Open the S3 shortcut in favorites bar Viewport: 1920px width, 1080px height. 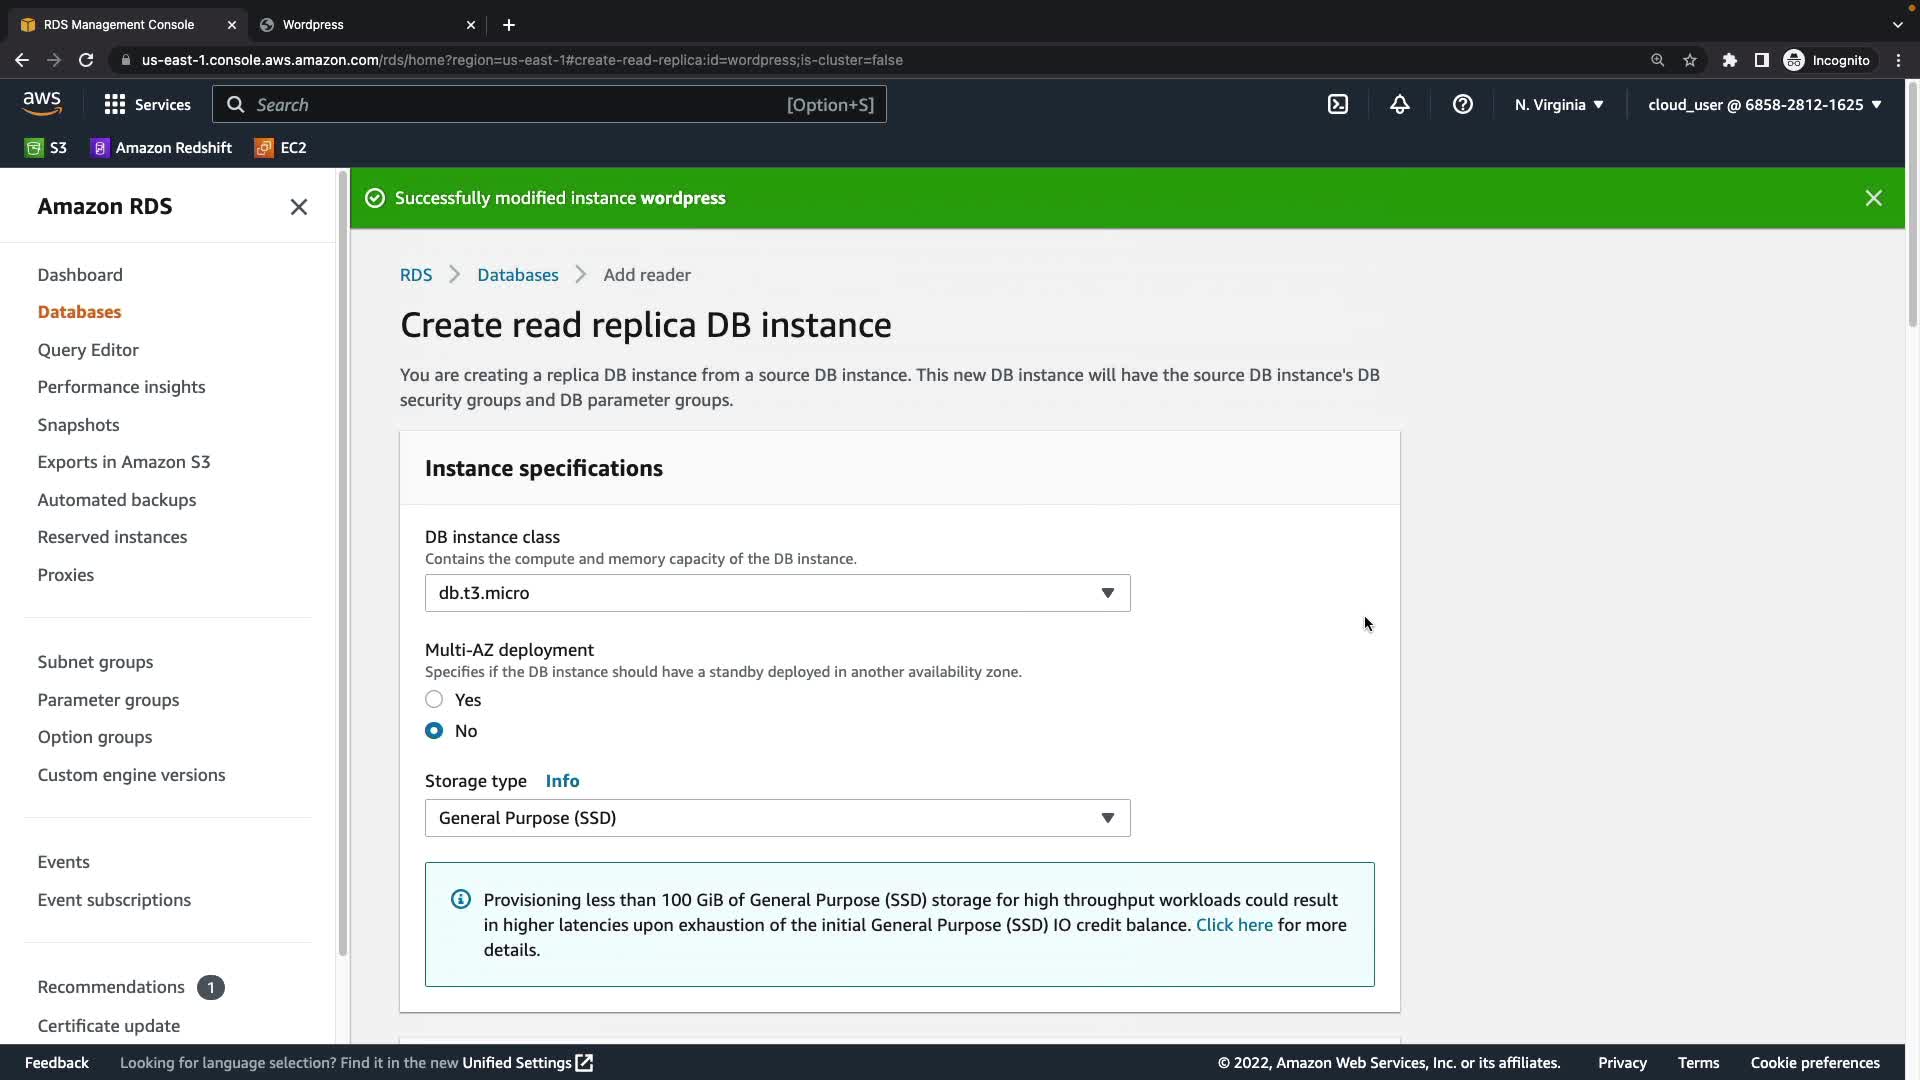46,148
